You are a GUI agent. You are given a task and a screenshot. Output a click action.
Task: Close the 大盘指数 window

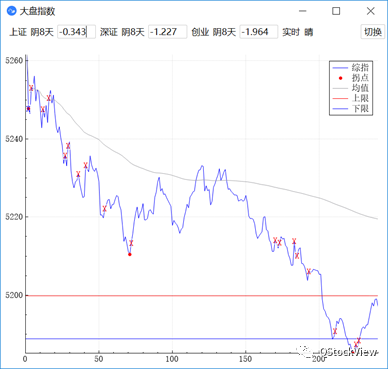[370, 11]
